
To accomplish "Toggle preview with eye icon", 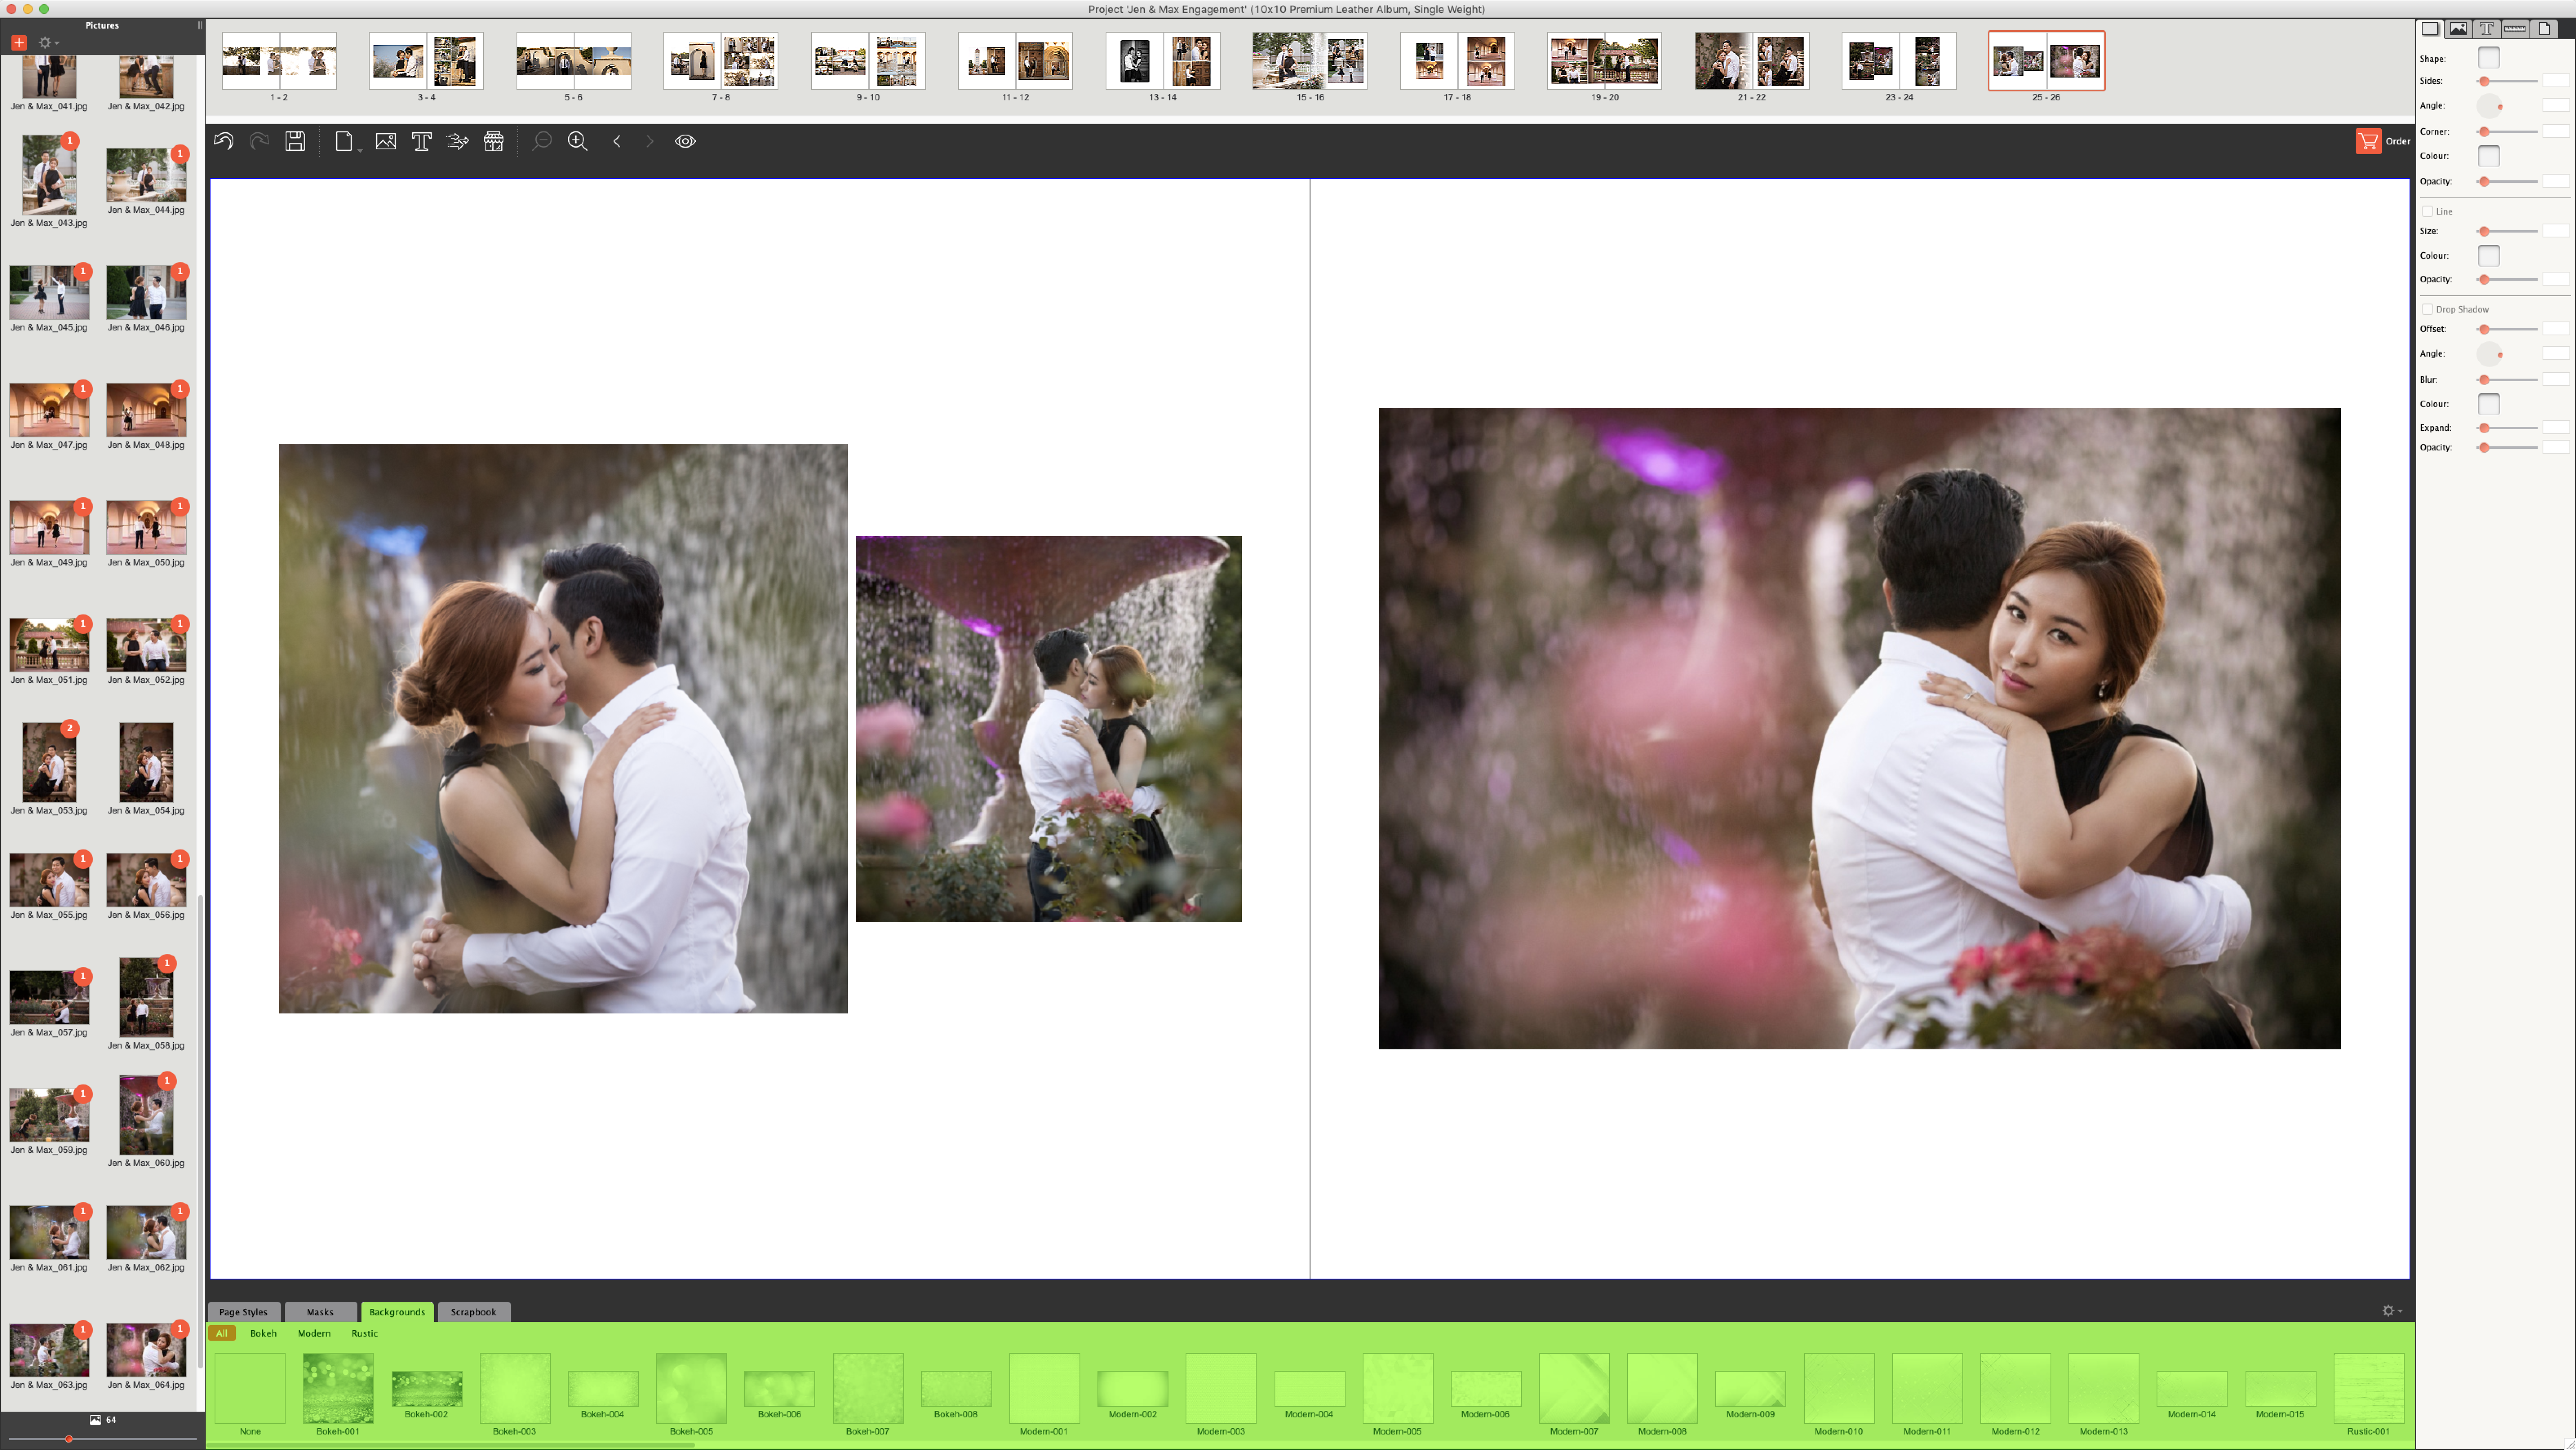I will coord(685,141).
